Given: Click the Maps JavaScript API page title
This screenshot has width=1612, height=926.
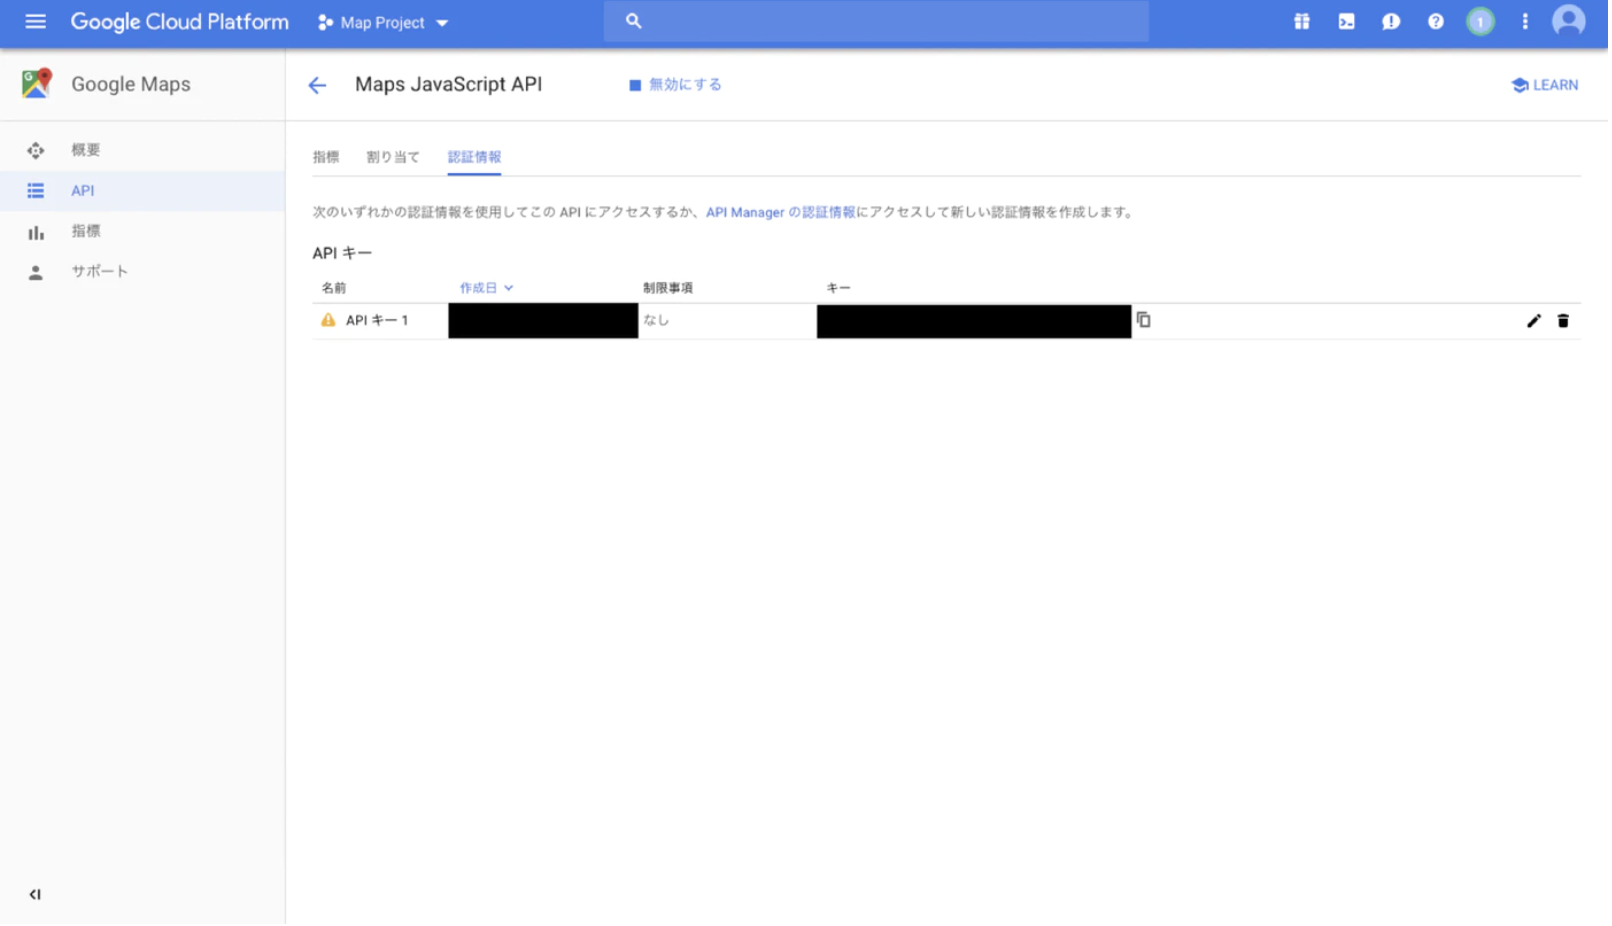Looking at the screenshot, I should coord(450,85).
